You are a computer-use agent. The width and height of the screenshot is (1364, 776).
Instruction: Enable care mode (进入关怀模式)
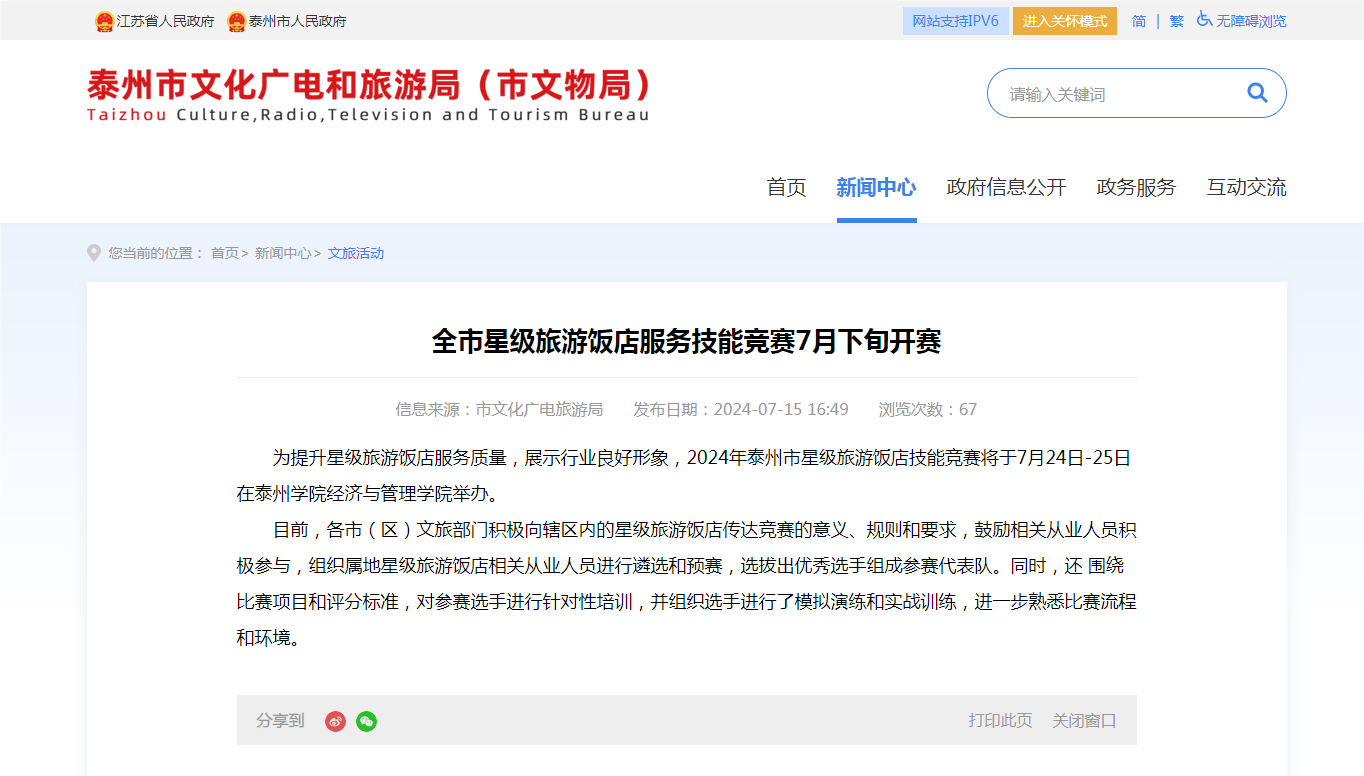[1064, 21]
